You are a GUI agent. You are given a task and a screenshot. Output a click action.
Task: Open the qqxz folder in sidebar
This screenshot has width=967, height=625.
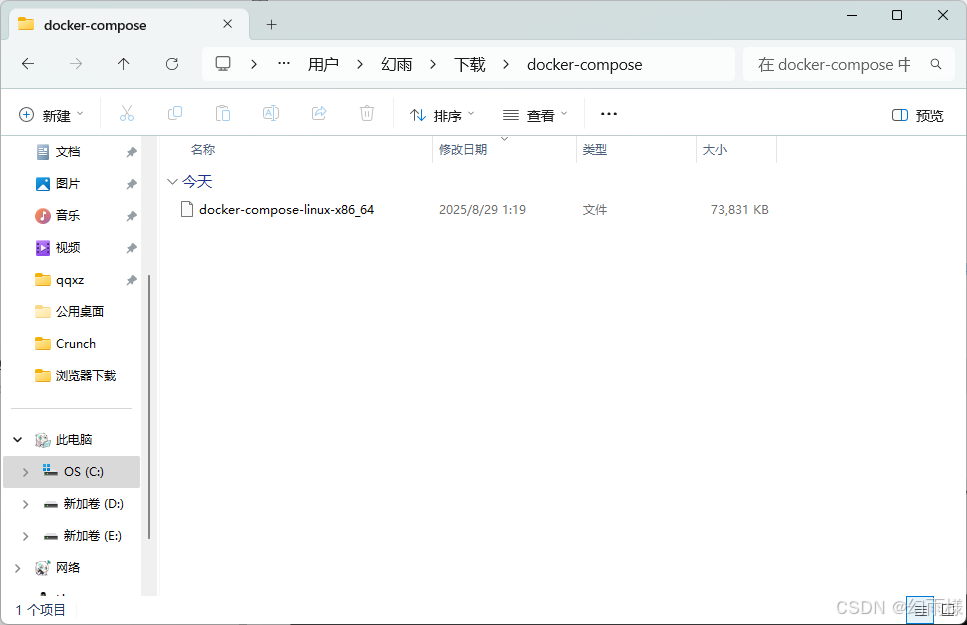click(x=70, y=280)
